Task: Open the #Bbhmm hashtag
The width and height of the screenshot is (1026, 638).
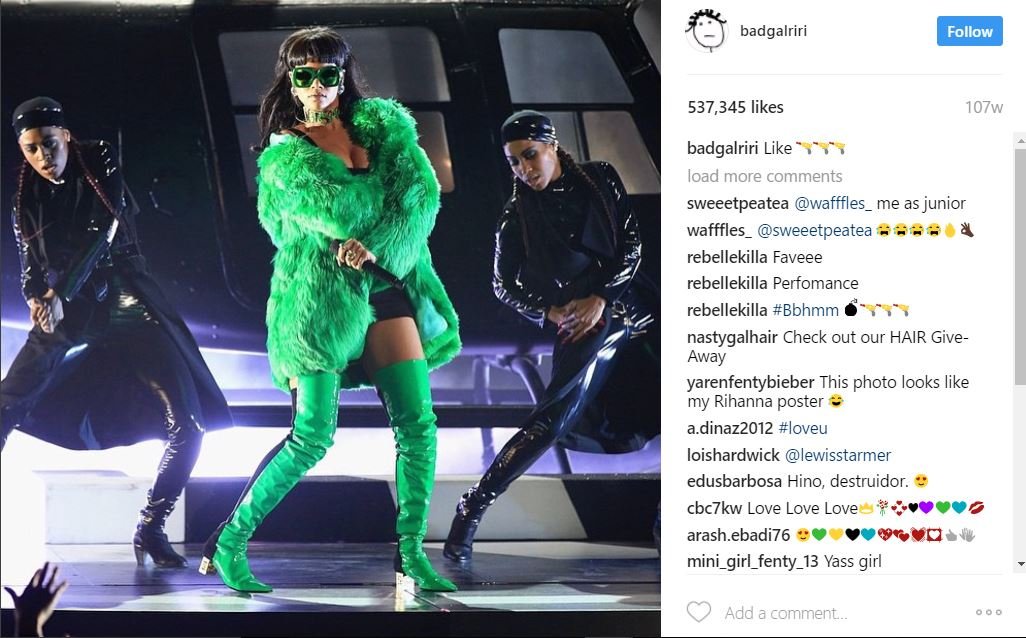Action: pyautogui.click(x=805, y=310)
